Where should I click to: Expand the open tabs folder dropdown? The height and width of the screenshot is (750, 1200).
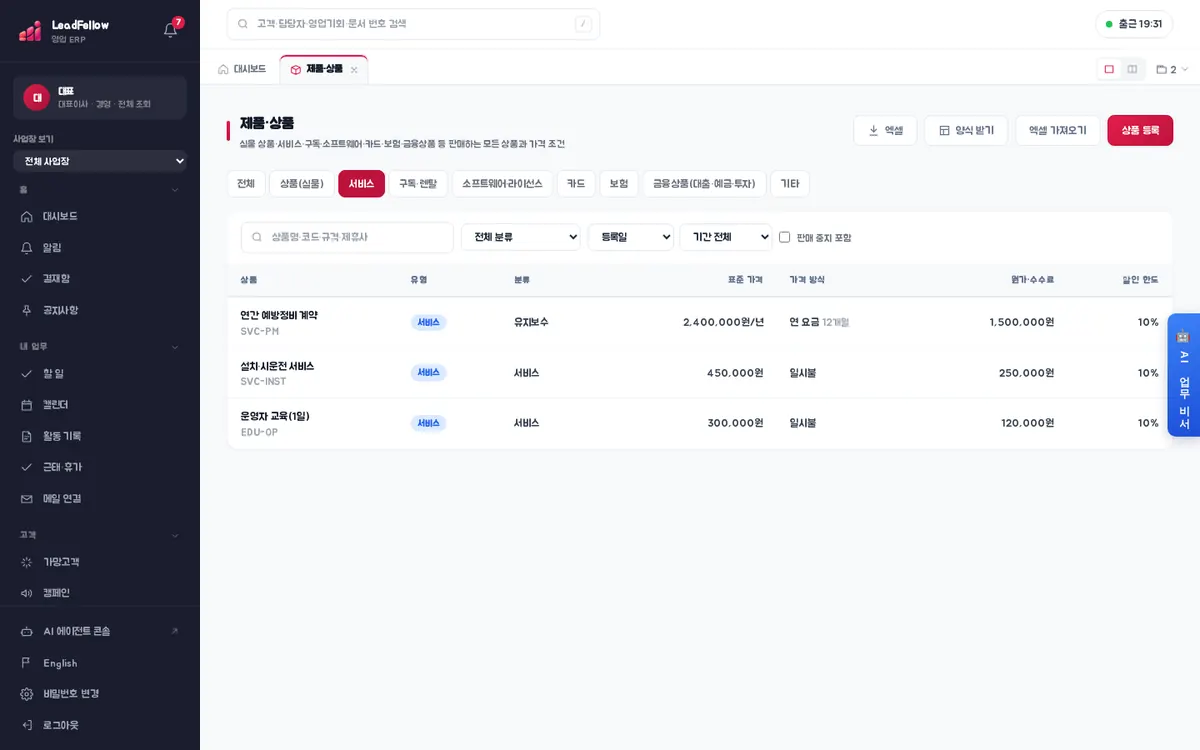click(1172, 70)
